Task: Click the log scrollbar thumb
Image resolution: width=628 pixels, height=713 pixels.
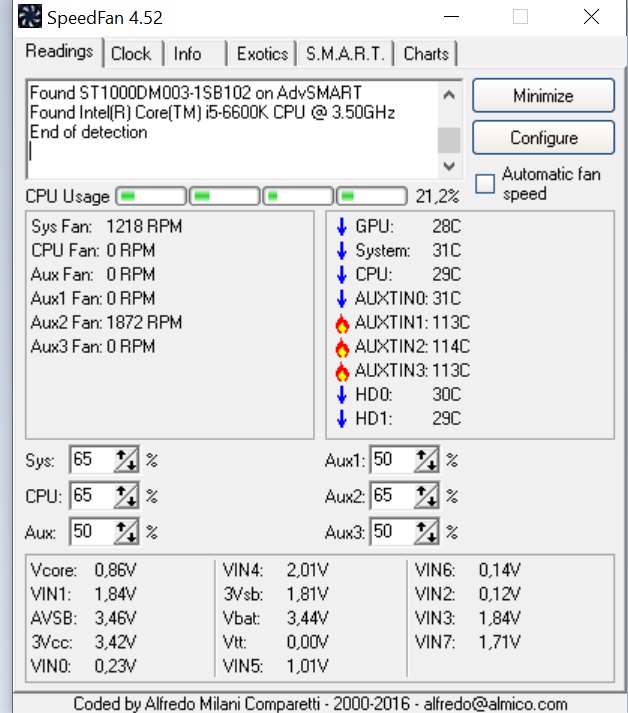Action: pyautogui.click(x=449, y=141)
